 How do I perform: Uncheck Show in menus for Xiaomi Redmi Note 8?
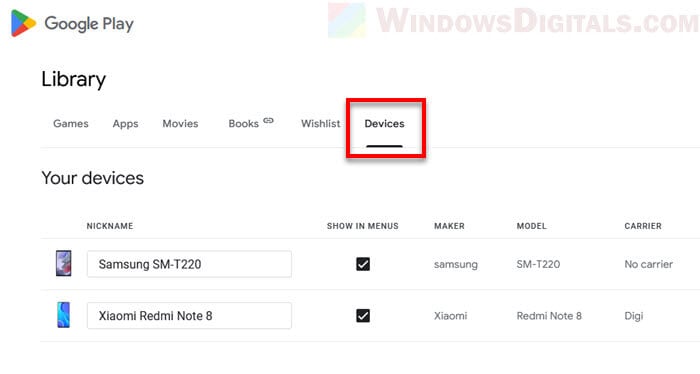[x=363, y=316]
